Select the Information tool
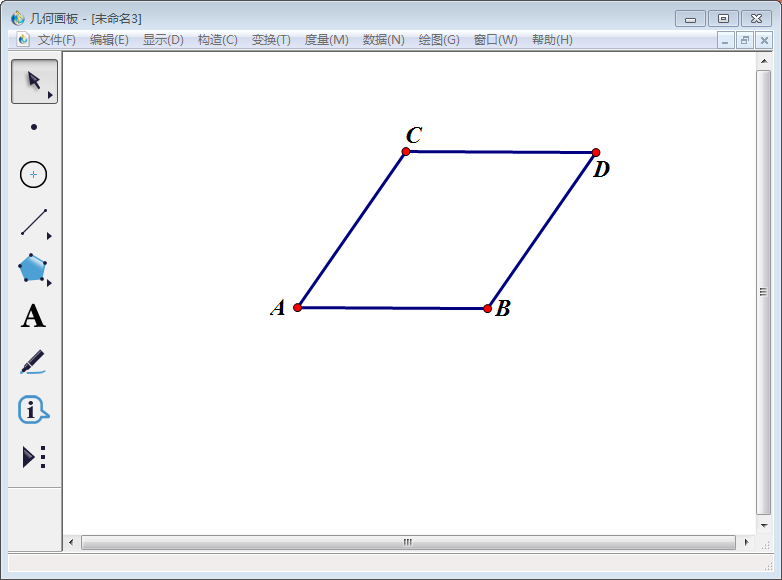This screenshot has height=580, width=782. [33, 410]
